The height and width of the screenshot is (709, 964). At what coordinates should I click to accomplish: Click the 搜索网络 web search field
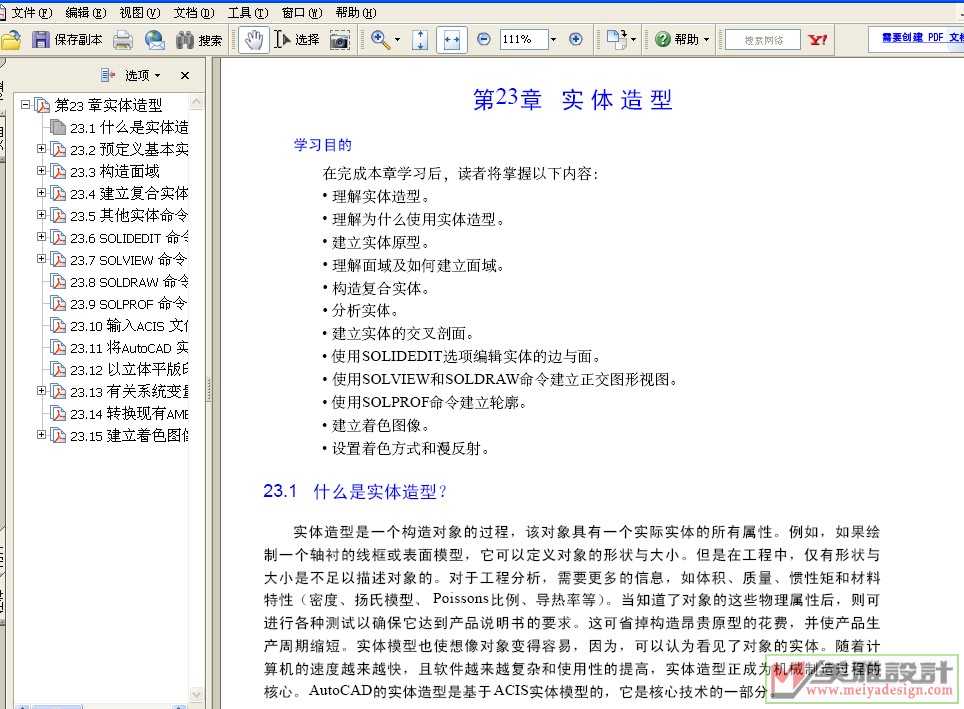click(x=763, y=40)
